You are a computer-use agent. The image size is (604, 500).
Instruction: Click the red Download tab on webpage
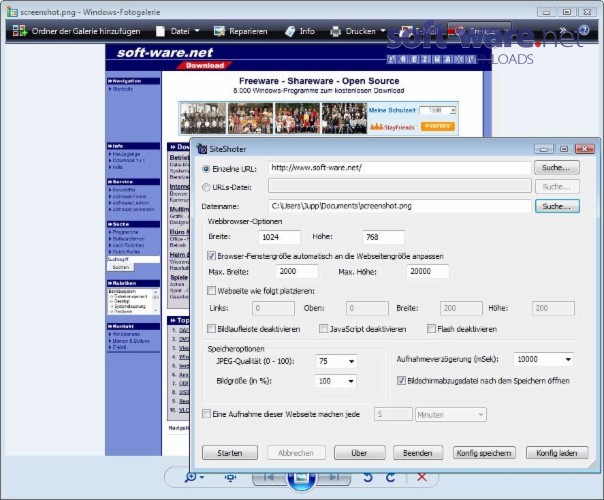tap(204, 65)
